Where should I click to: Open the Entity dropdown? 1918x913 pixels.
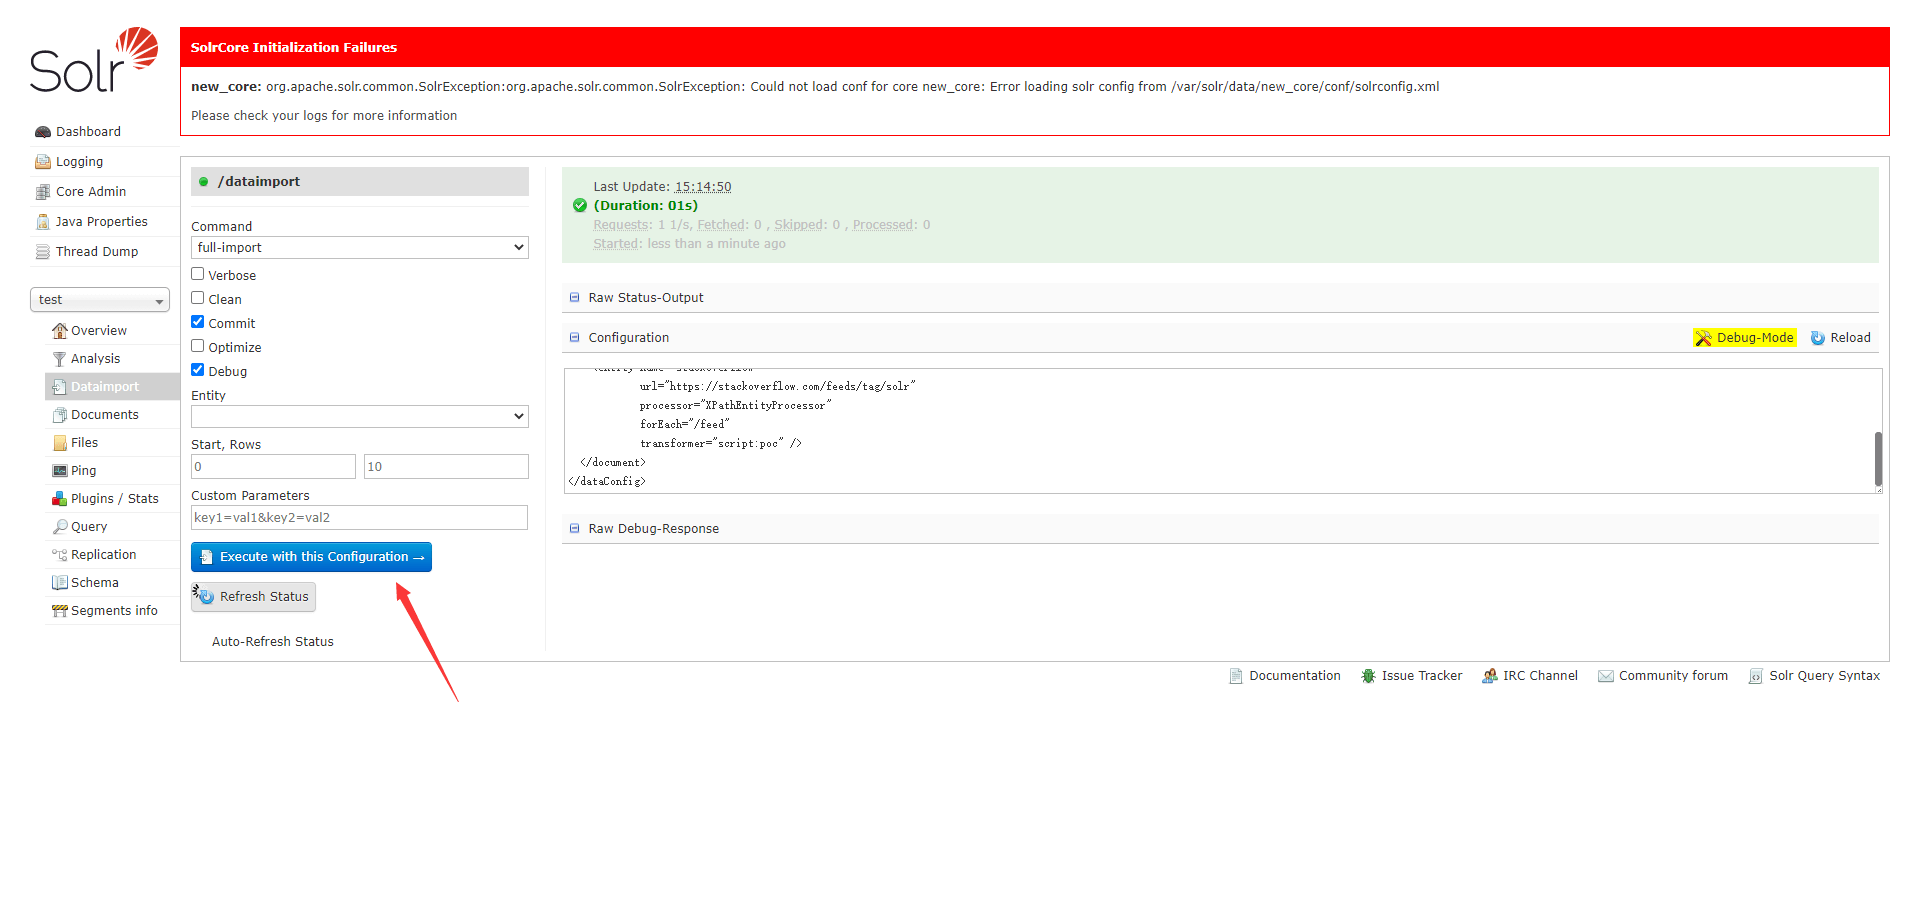pos(359,417)
